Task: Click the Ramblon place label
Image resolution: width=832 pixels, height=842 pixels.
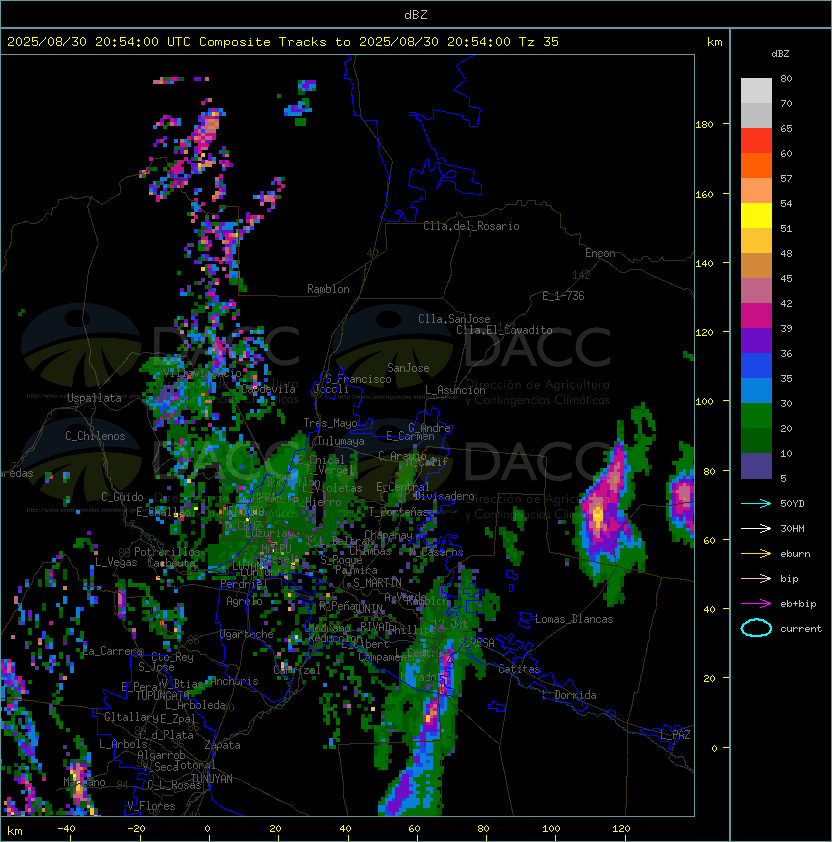Action: point(328,289)
